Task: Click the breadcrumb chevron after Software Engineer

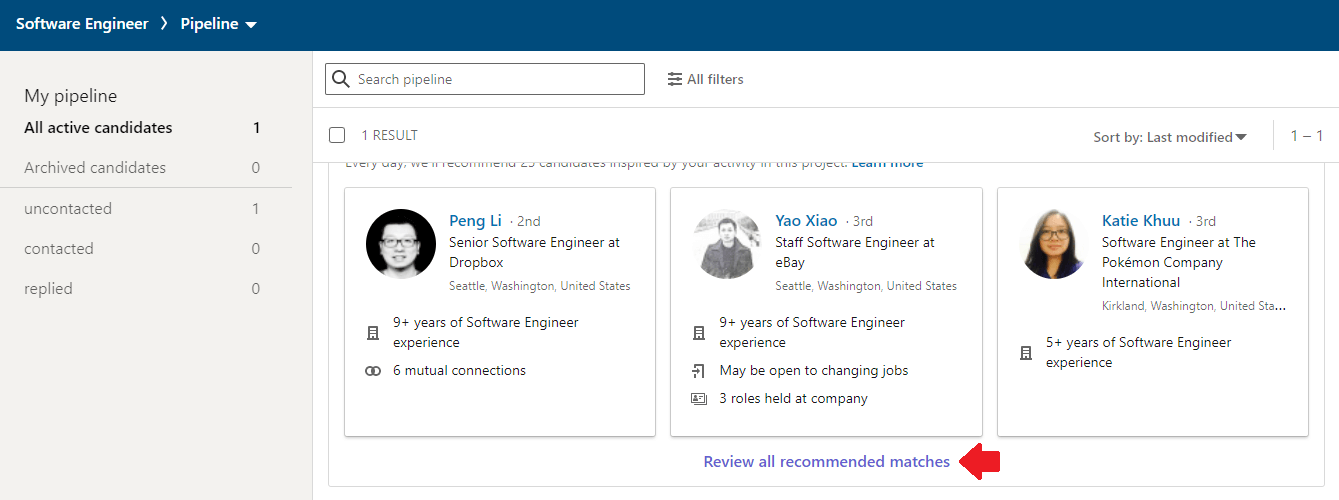Action: [x=164, y=24]
